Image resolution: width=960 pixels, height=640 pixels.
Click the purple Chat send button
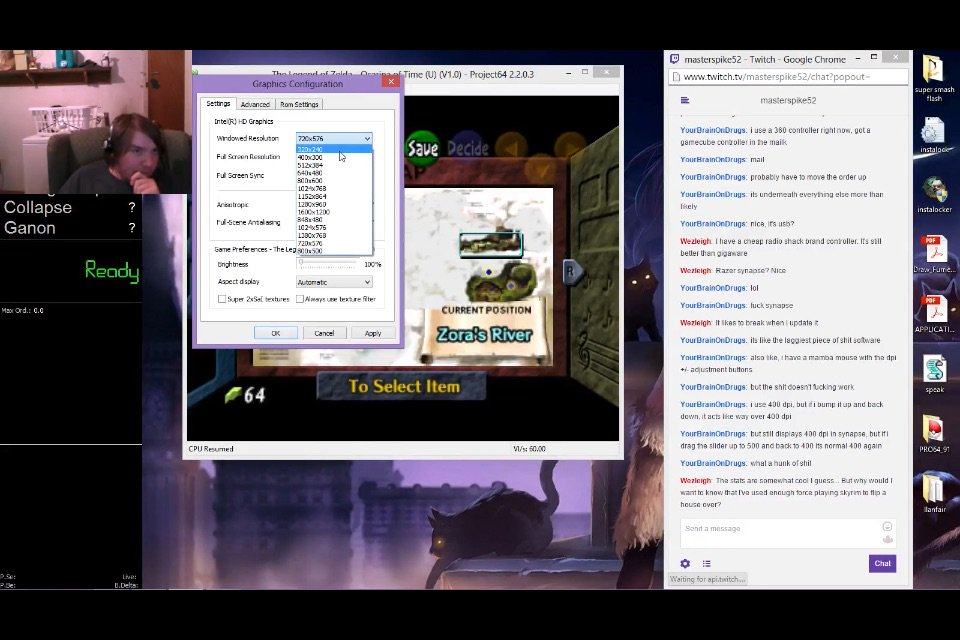click(882, 563)
